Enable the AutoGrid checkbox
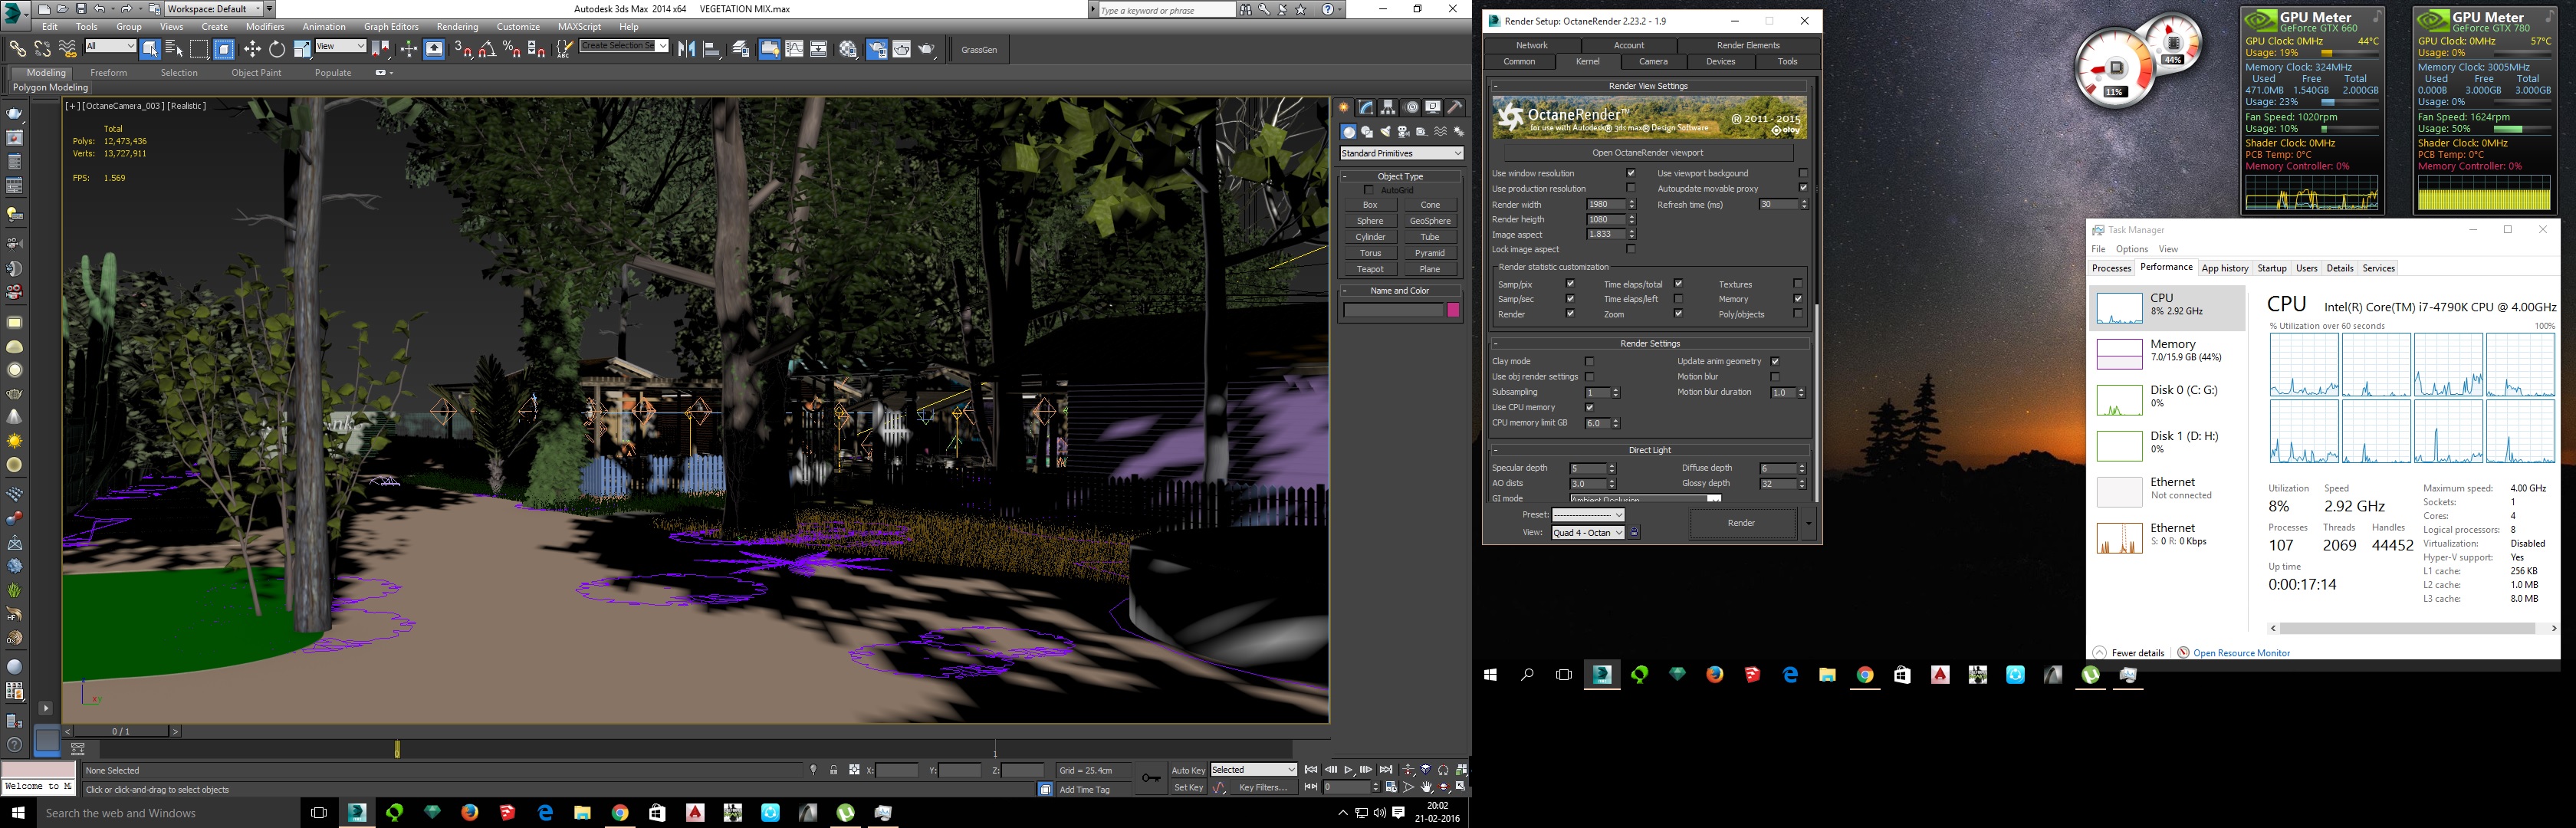2576x828 pixels. click(x=1369, y=190)
